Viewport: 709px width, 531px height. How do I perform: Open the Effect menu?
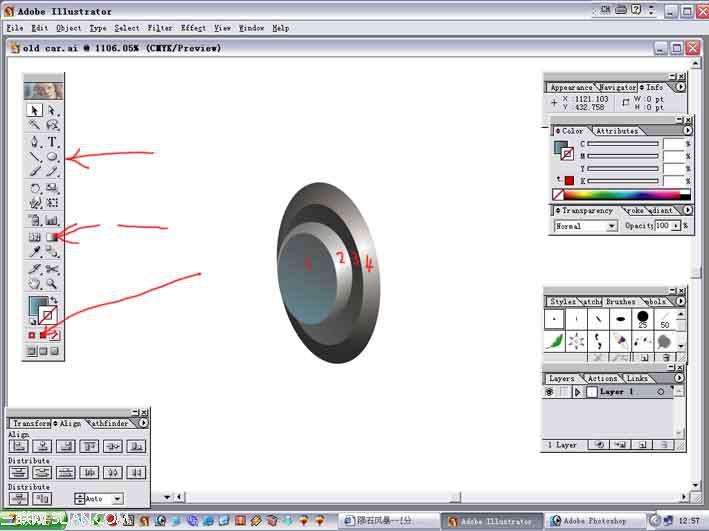pos(193,28)
